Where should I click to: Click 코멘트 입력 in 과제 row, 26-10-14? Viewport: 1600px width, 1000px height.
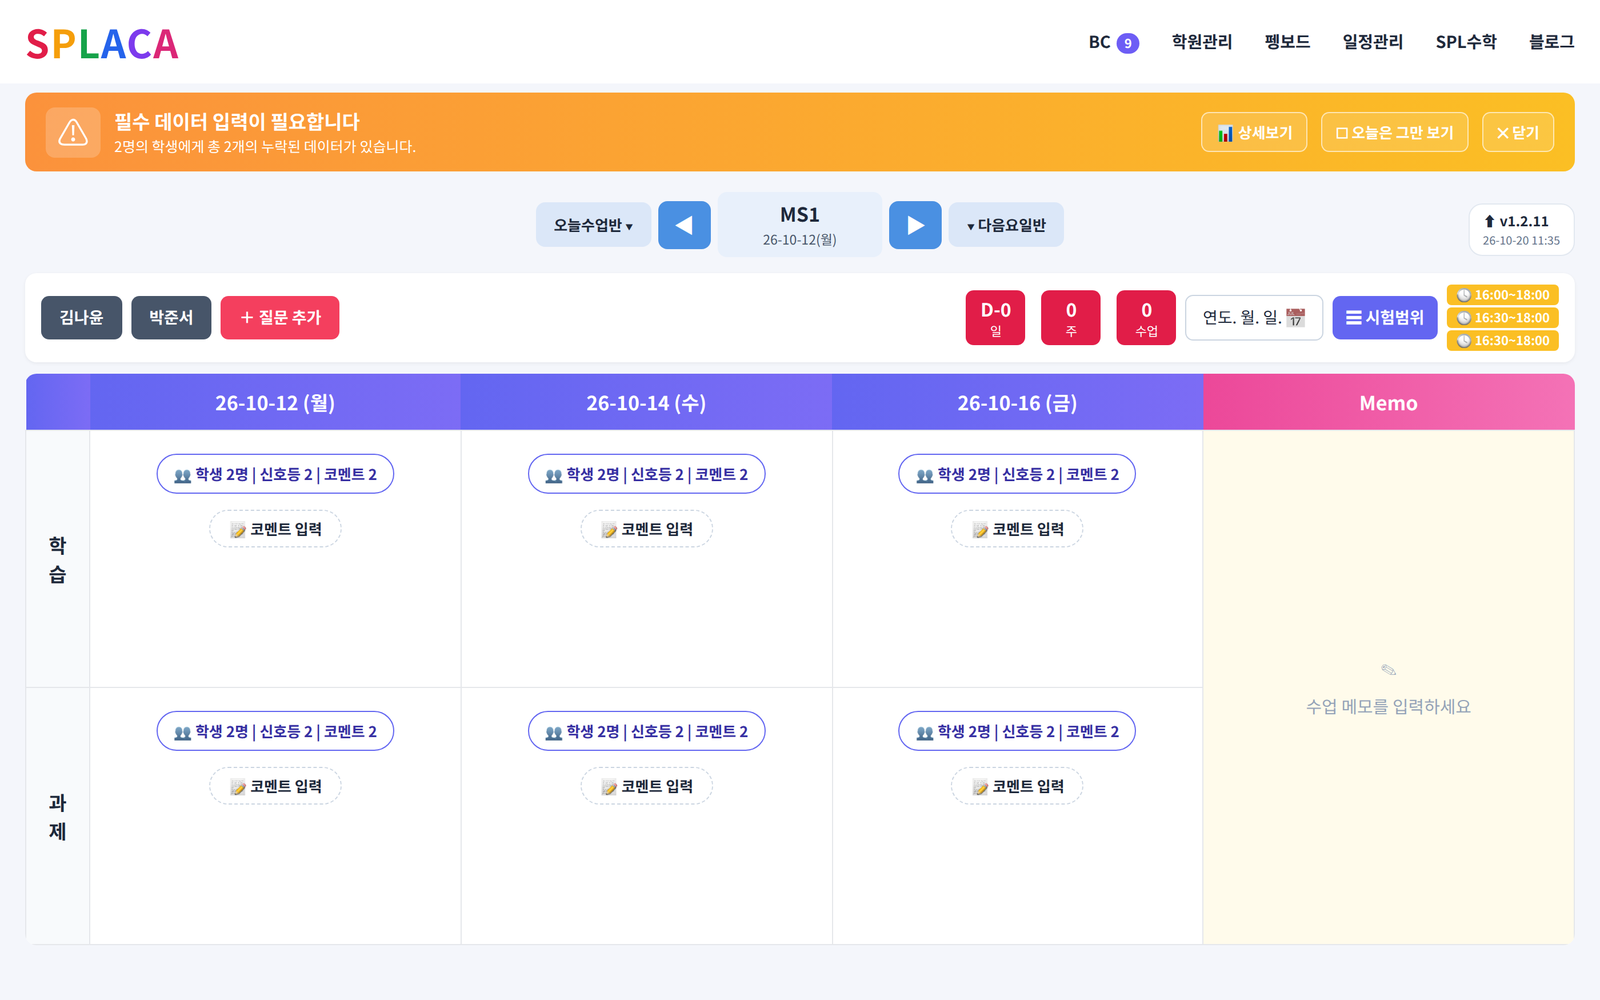pyautogui.click(x=647, y=786)
